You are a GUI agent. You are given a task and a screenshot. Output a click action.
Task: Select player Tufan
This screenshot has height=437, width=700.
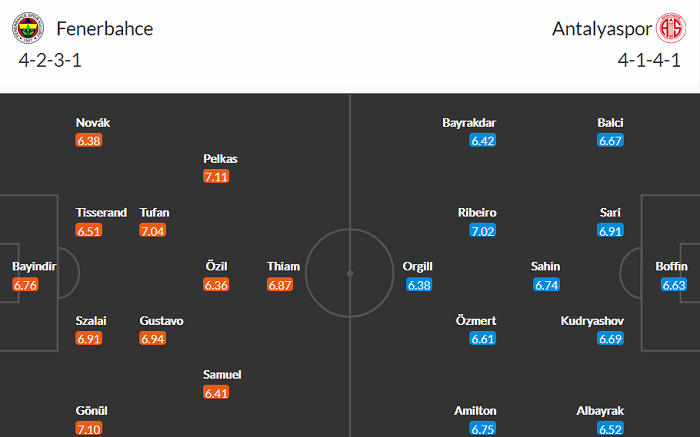click(x=155, y=213)
